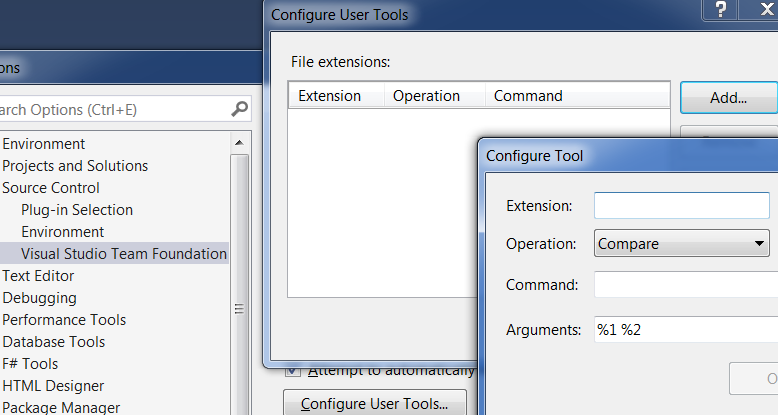
Task: Click the Command input field
Action: click(x=685, y=285)
